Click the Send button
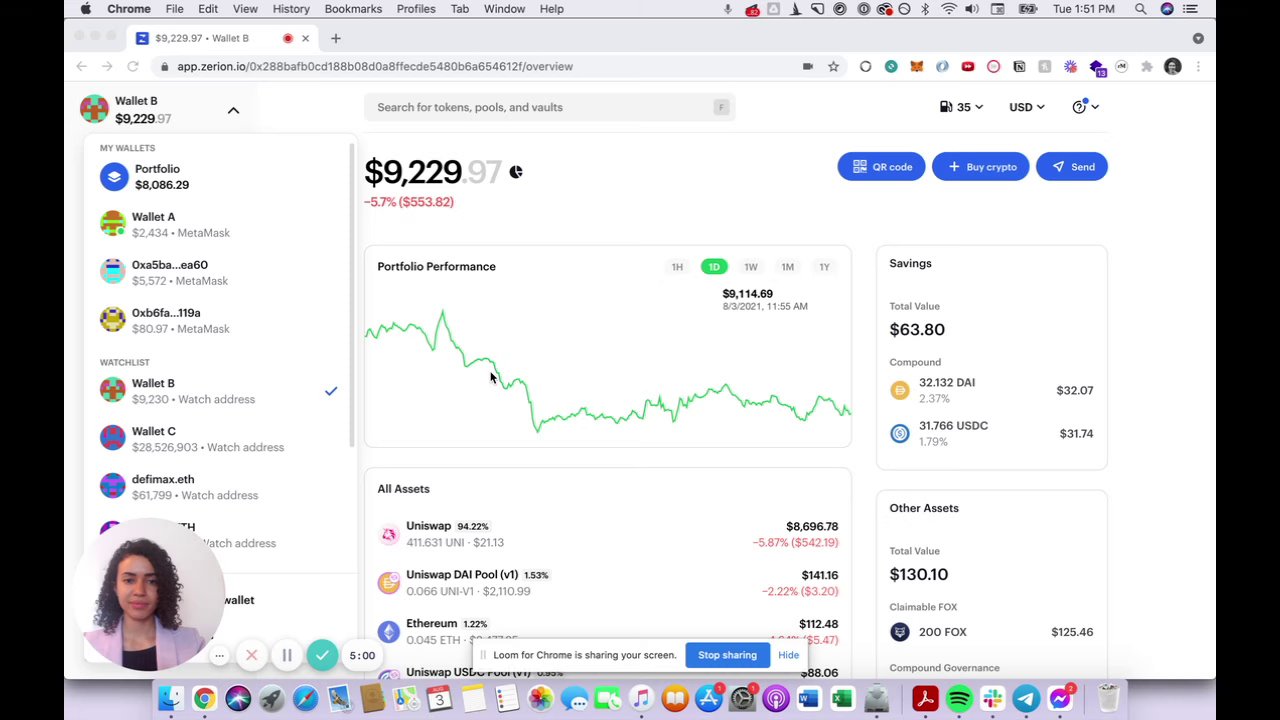The height and width of the screenshot is (720, 1280). coord(1072,167)
